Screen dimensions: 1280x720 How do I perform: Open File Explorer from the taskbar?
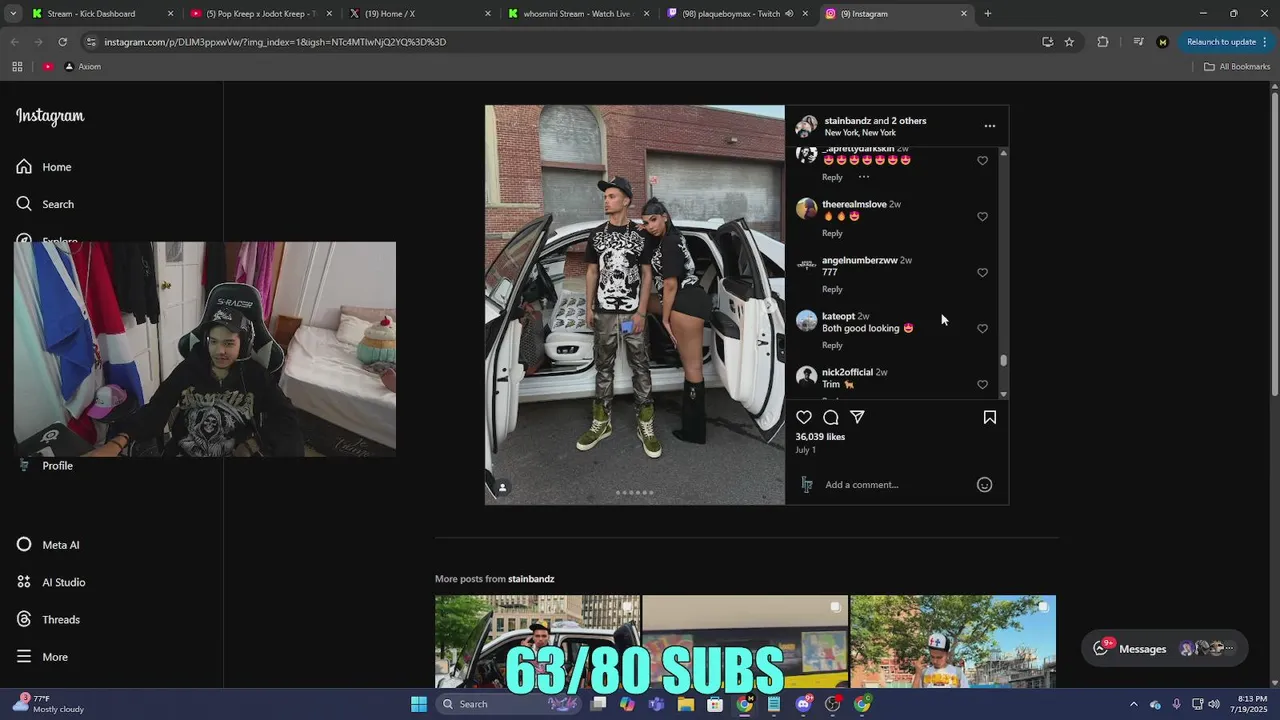click(686, 704)
